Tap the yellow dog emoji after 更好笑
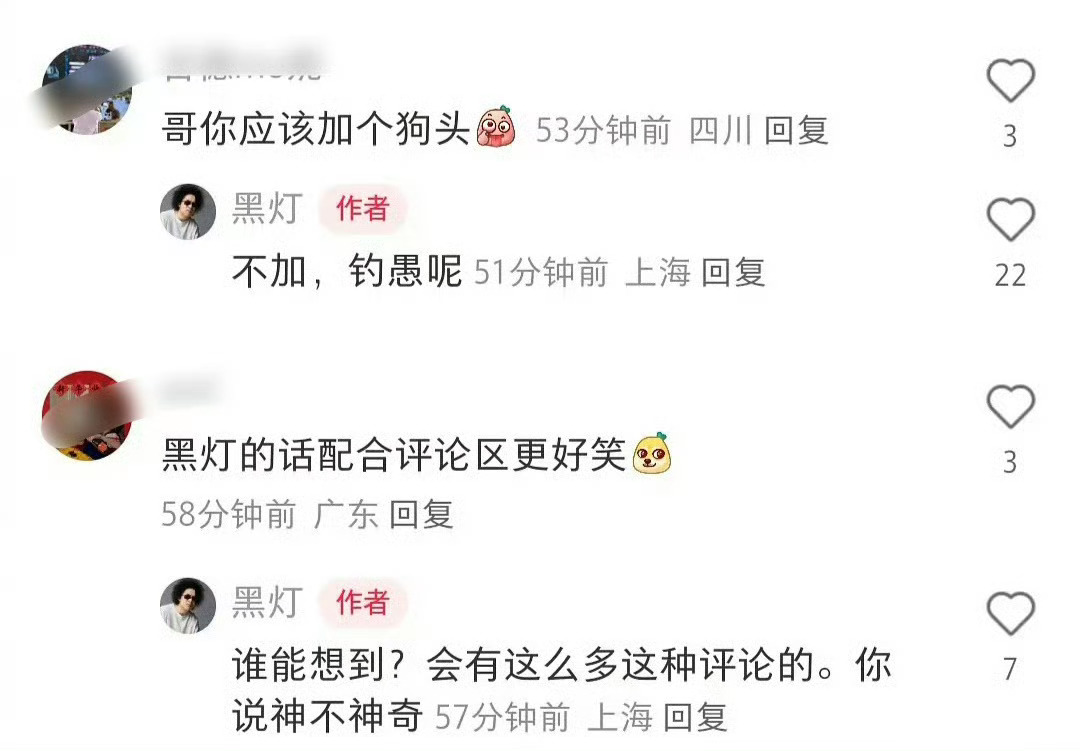This screenshot has height=751, width=1080. point(652,453)
